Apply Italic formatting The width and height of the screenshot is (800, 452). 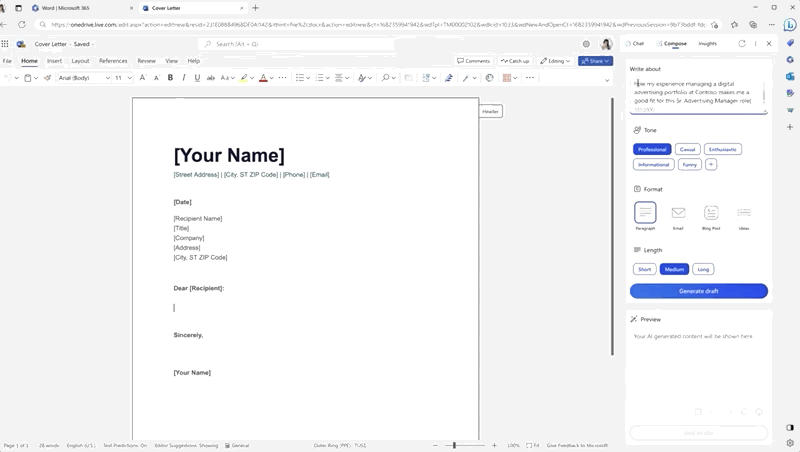click(x=184, y=78)
